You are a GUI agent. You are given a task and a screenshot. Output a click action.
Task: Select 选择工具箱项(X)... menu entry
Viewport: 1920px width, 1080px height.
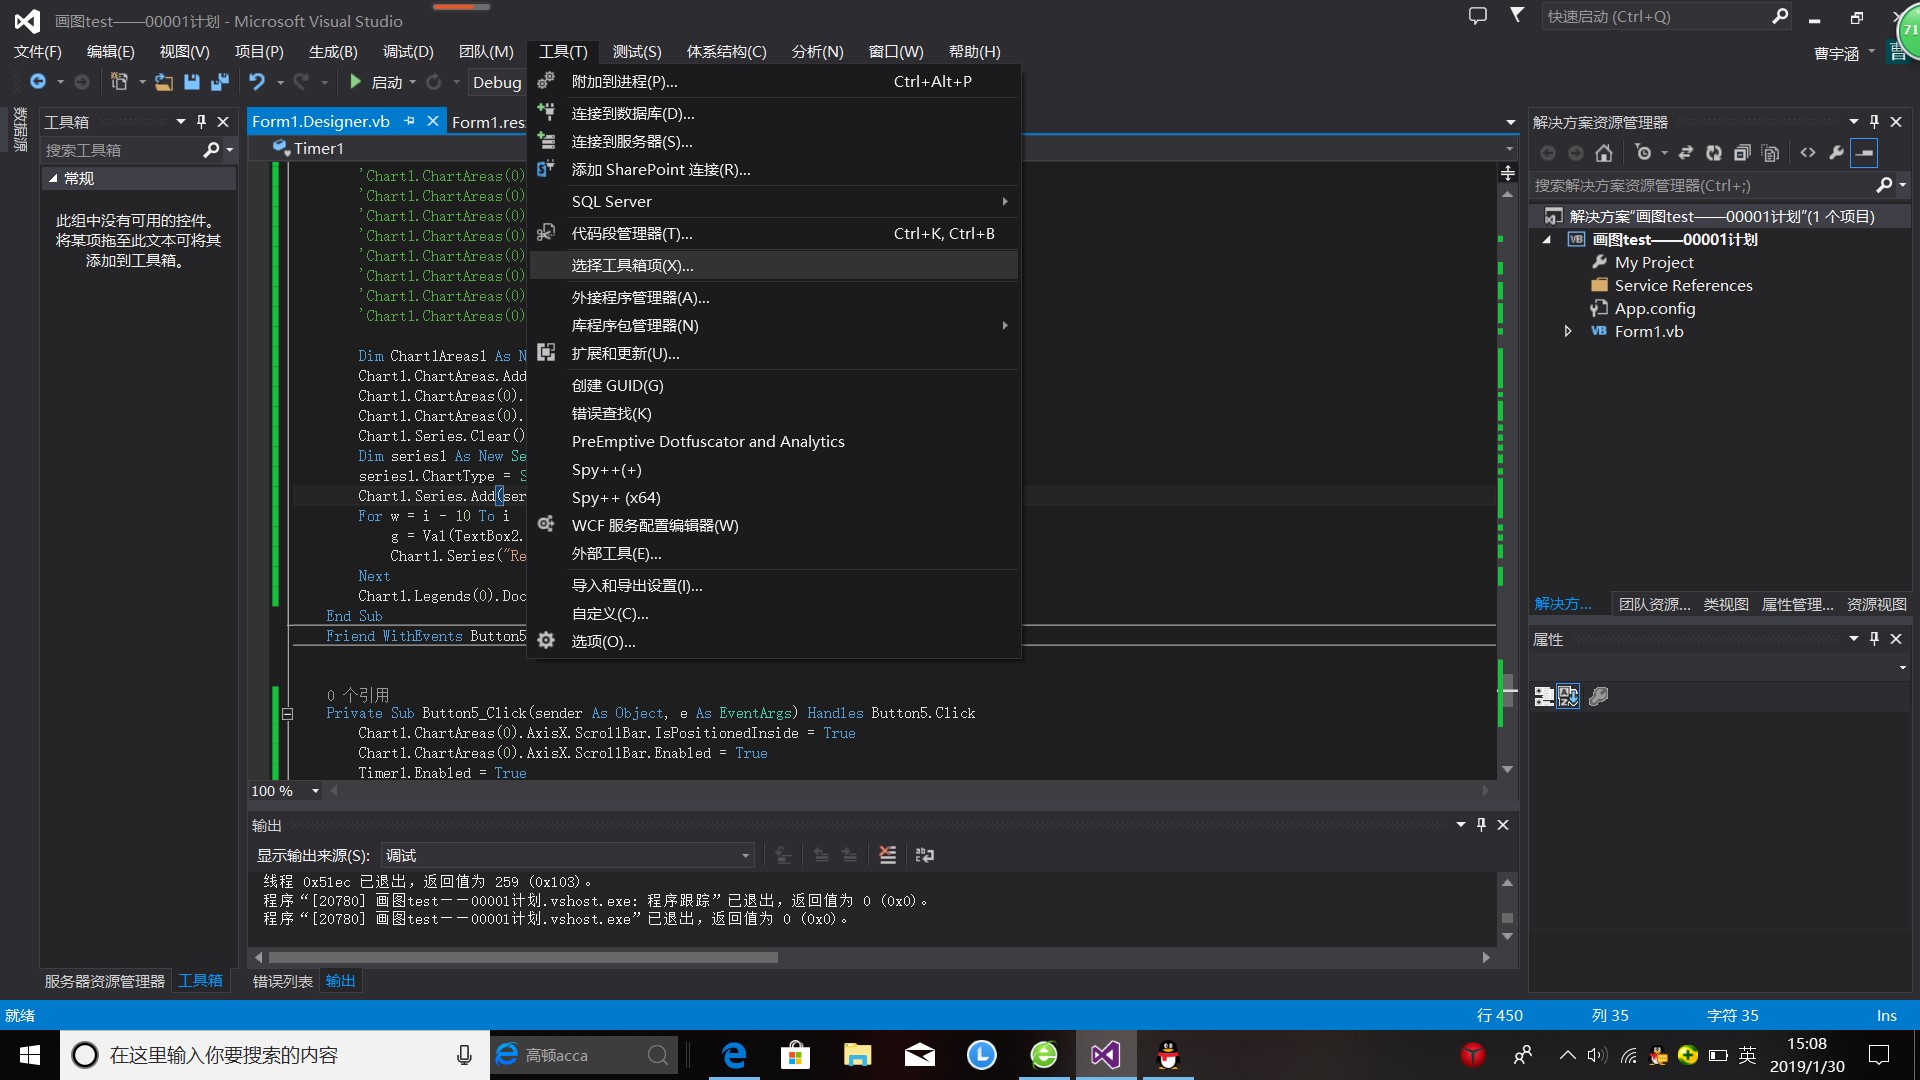pos(632,265)
